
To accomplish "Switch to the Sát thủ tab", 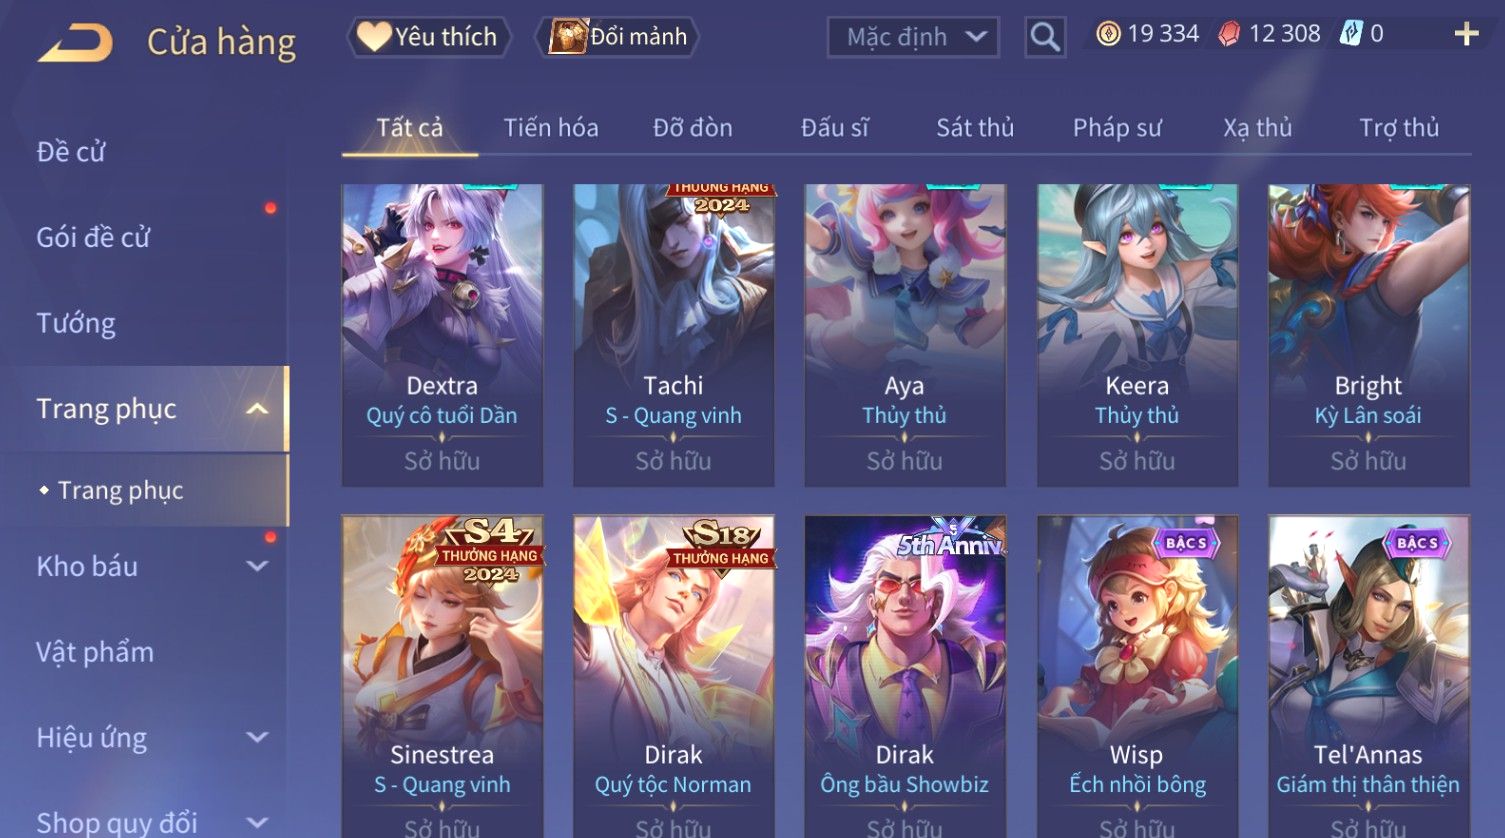I will (x=975, y=128).
